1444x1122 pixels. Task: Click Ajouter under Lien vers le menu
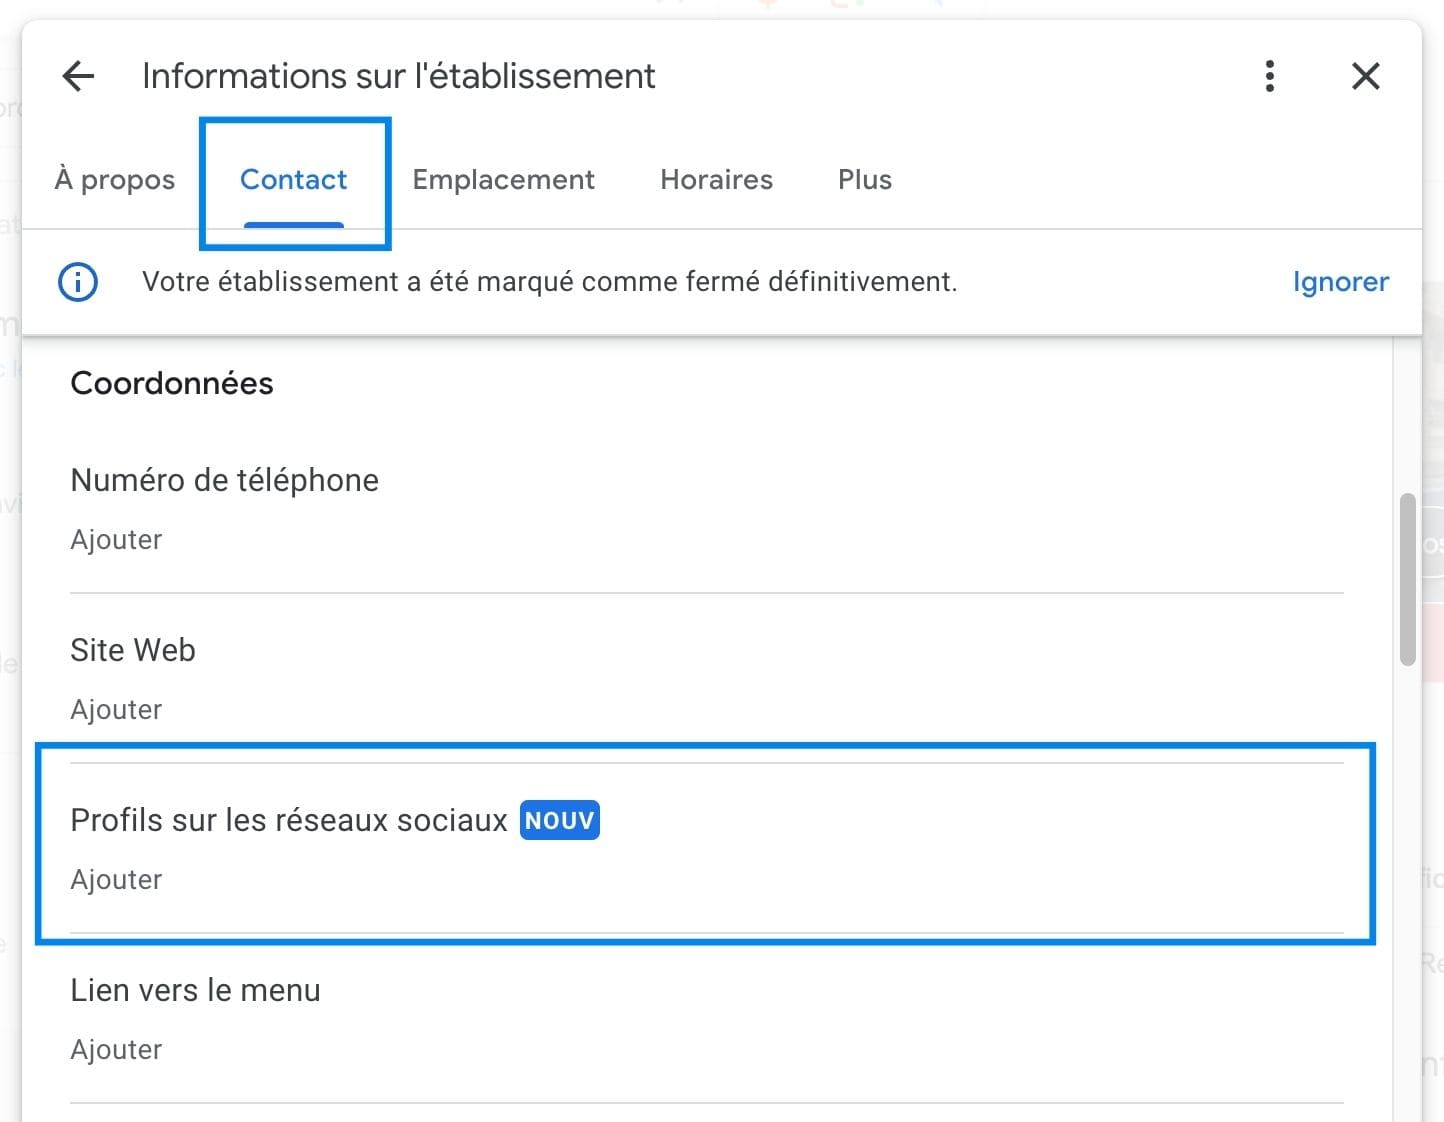116,1050
